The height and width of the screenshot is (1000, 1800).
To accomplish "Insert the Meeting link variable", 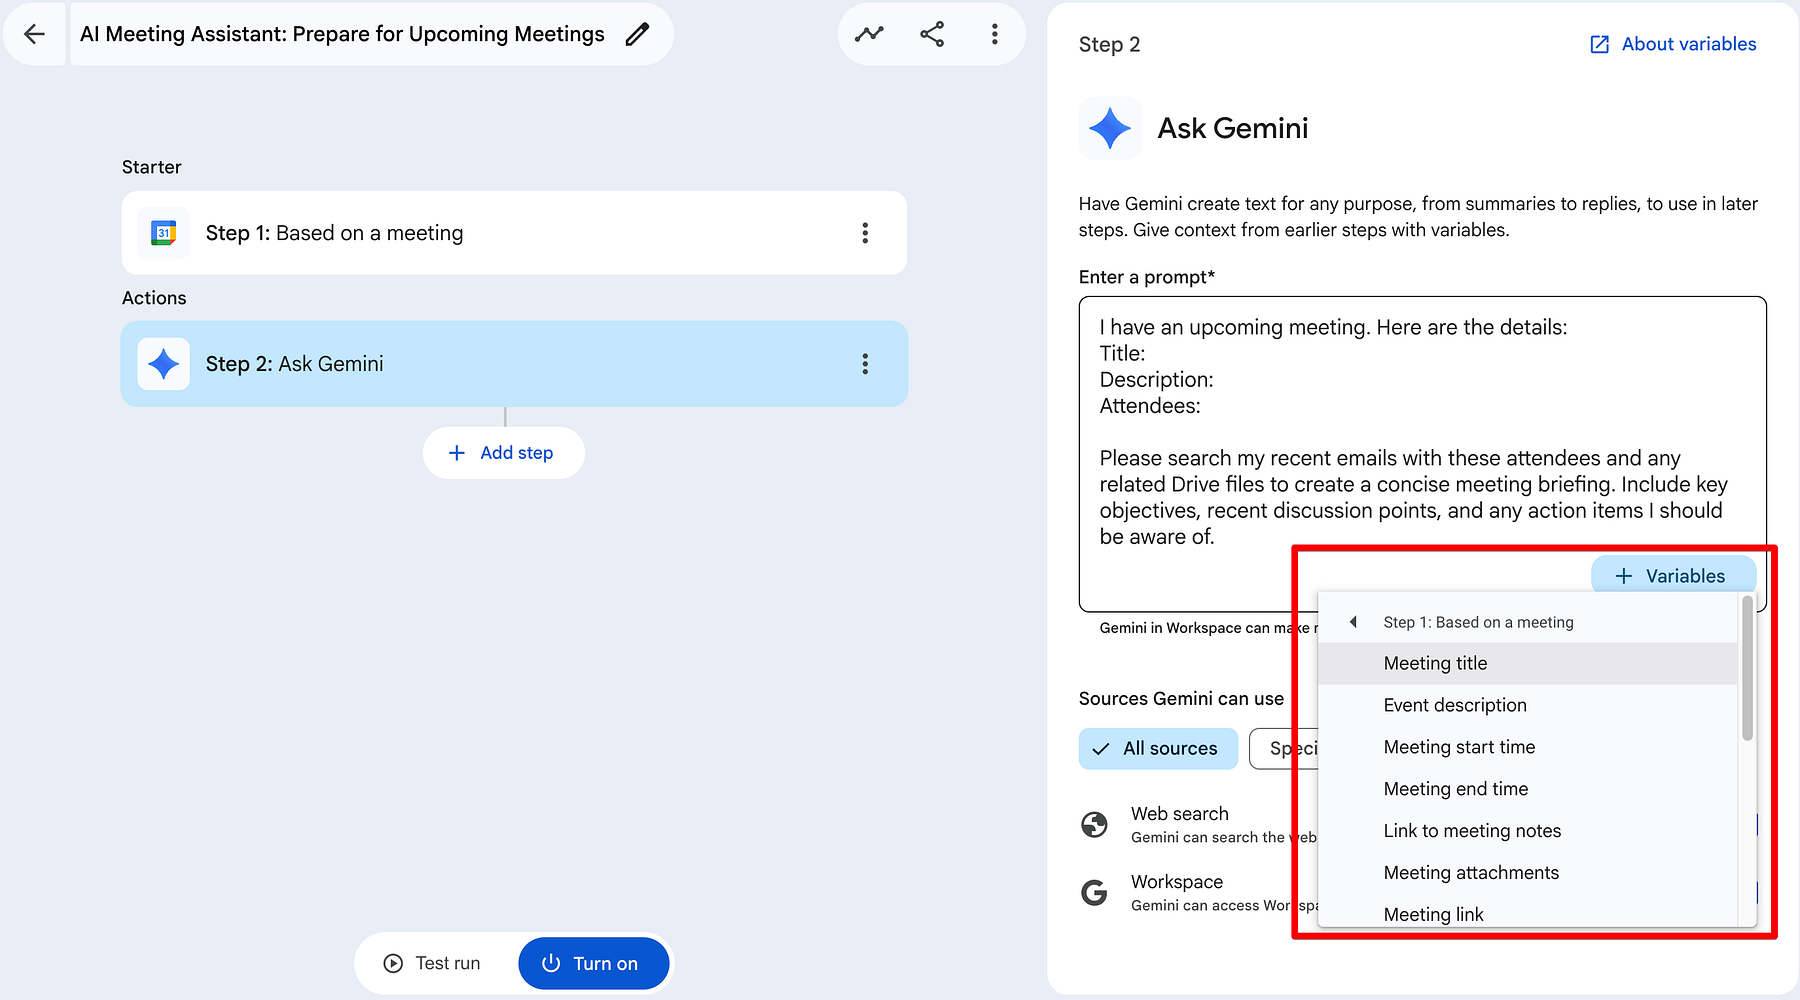I will 1528,913.
